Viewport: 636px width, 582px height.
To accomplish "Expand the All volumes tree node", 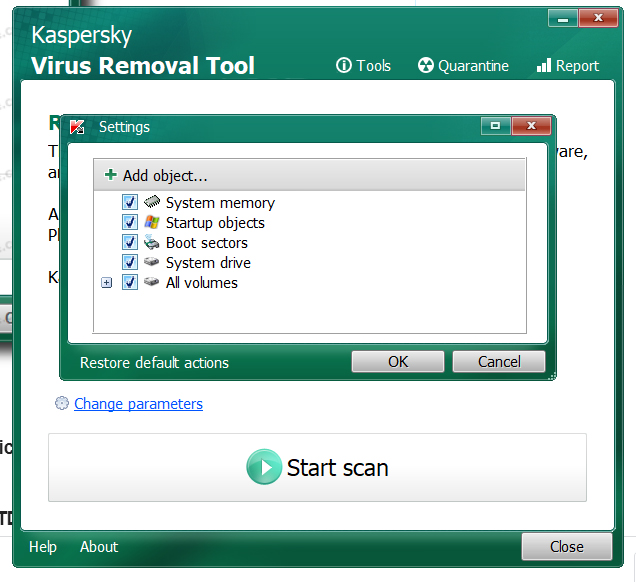I will tap(107, 283).
